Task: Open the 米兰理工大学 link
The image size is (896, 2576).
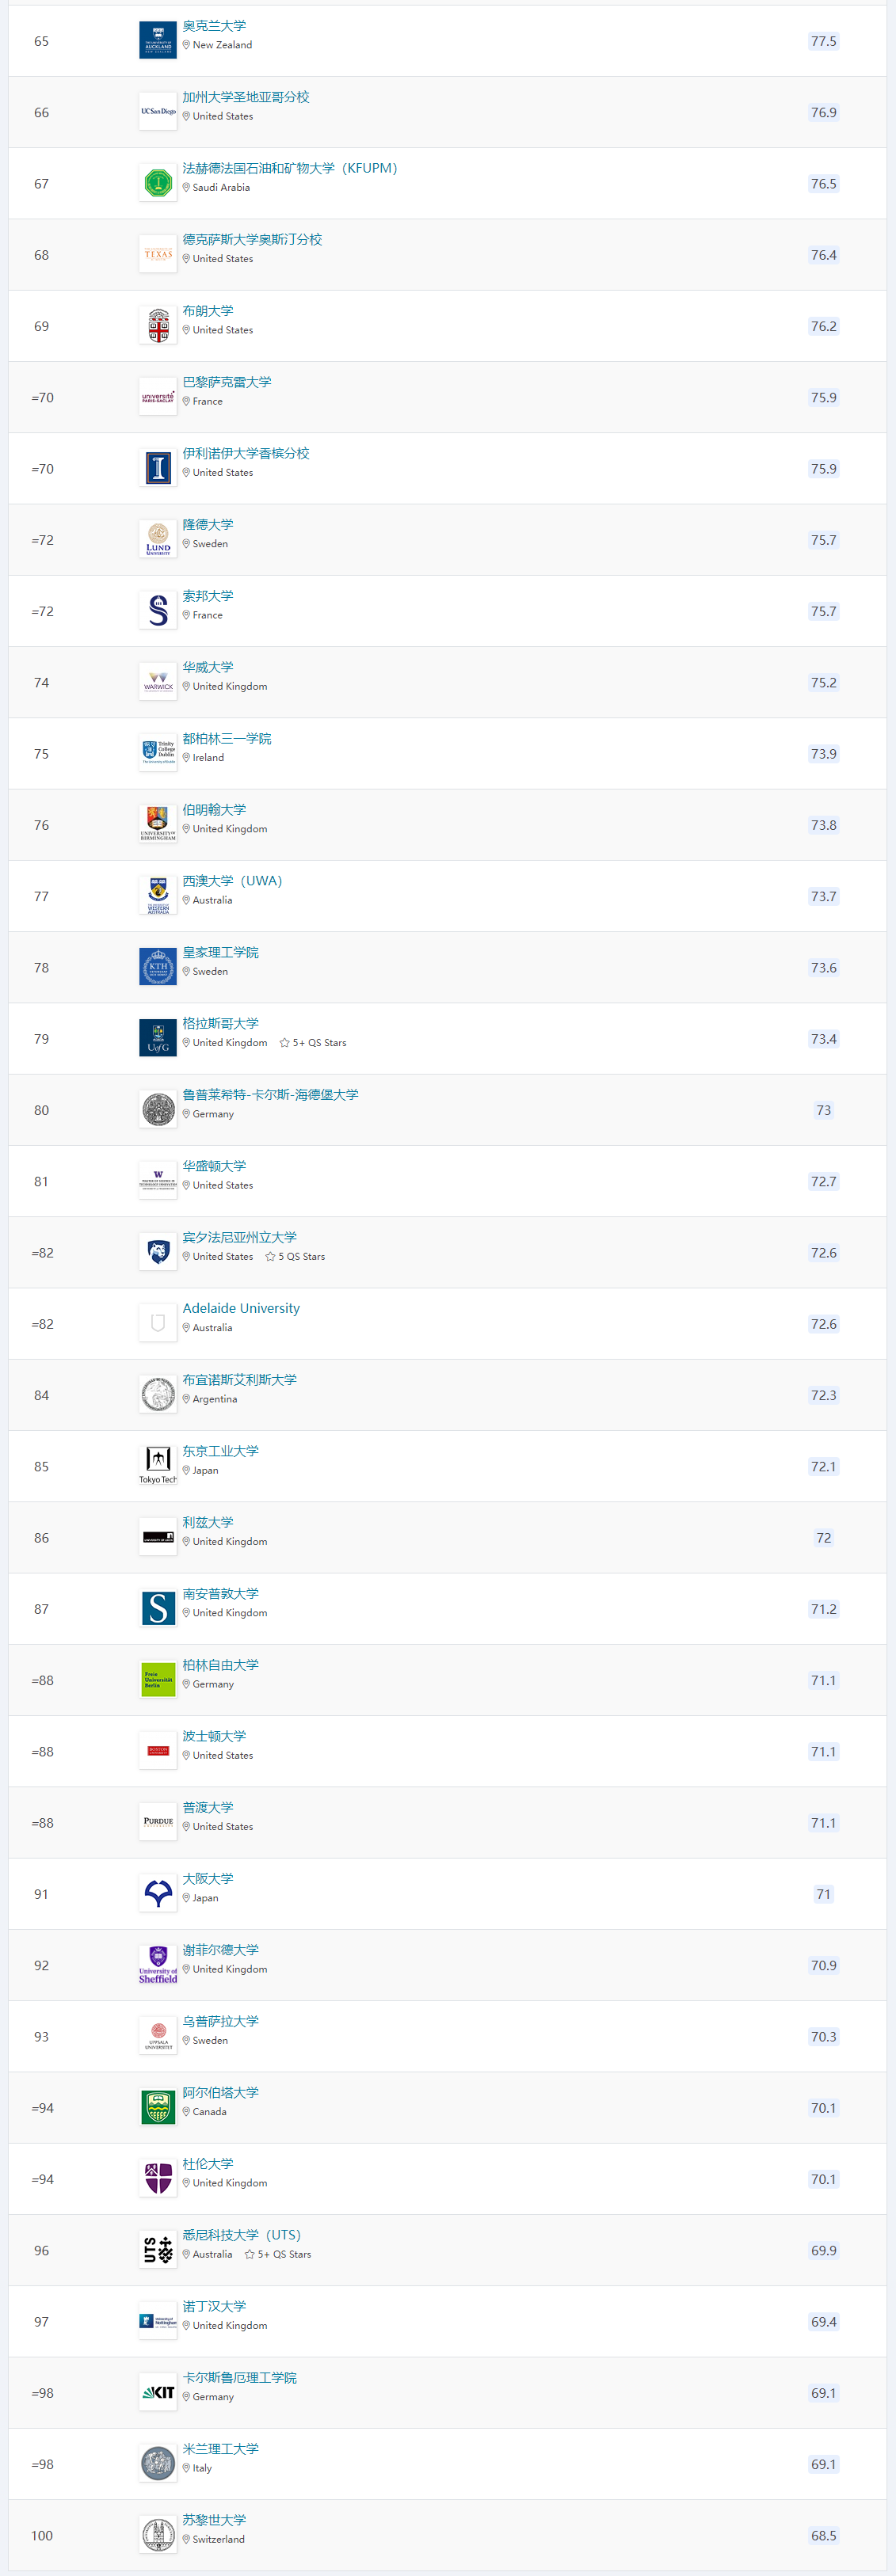Action: point(220,2448)
